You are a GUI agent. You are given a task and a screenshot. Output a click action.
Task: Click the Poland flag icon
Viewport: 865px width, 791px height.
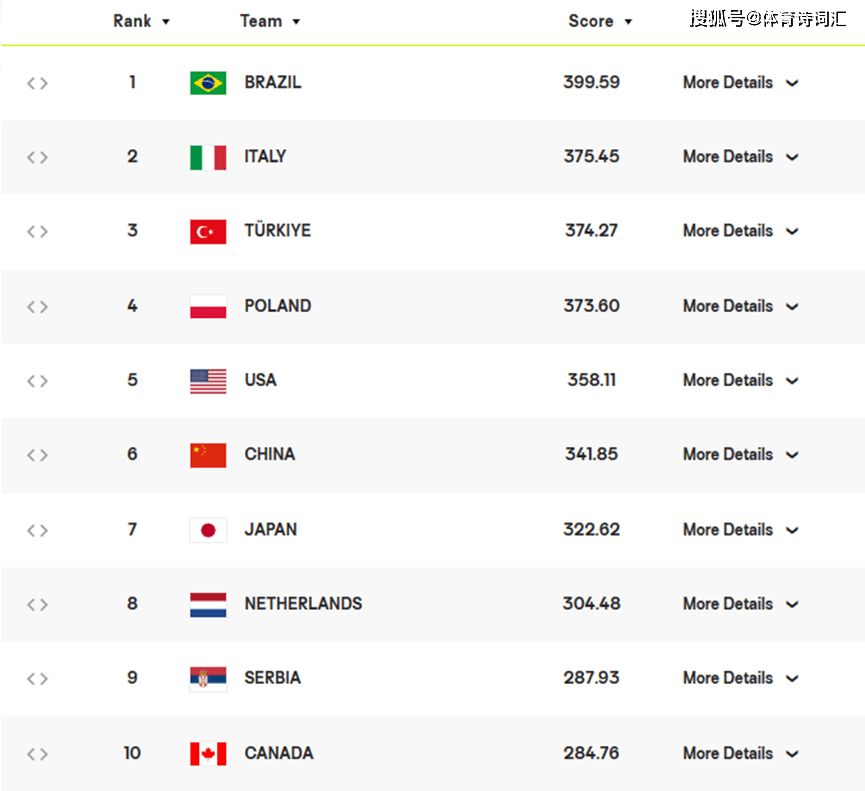coord(208,306)
